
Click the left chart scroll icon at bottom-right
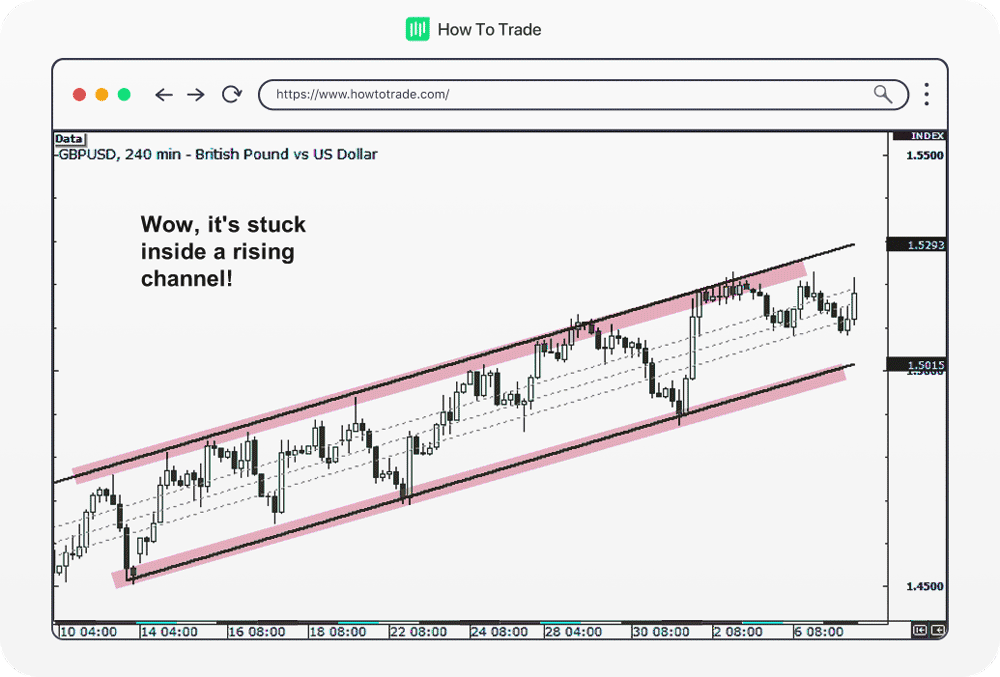pos(919,631)
